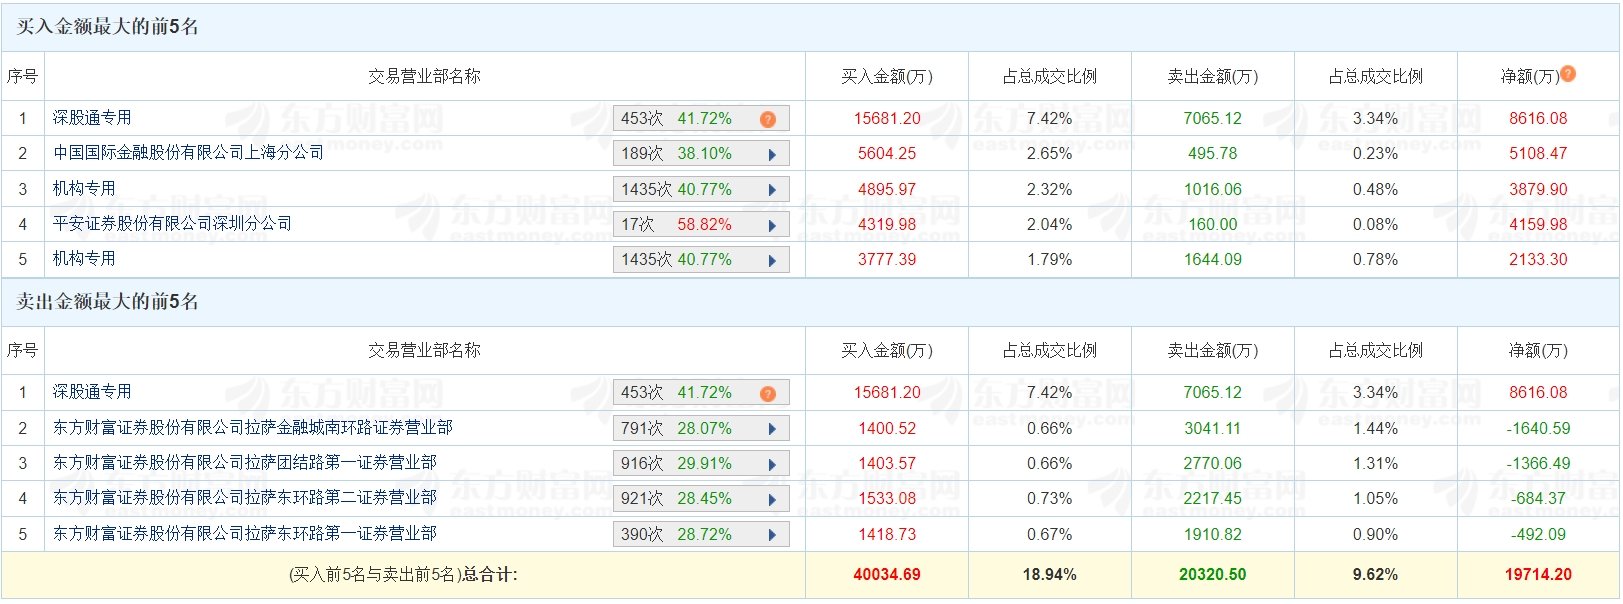
Task: Click buy amount 4895.97
Action: pyautogui.click(x=887, y=189)
